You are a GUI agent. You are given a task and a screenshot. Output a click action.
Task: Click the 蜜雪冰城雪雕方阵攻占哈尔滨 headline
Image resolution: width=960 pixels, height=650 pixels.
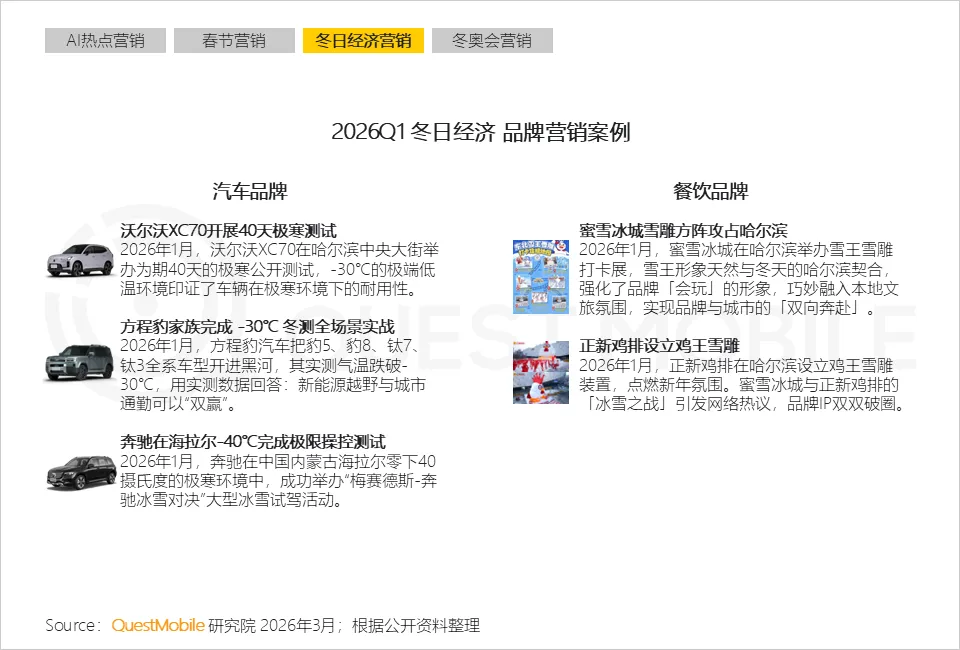(683, 229)
